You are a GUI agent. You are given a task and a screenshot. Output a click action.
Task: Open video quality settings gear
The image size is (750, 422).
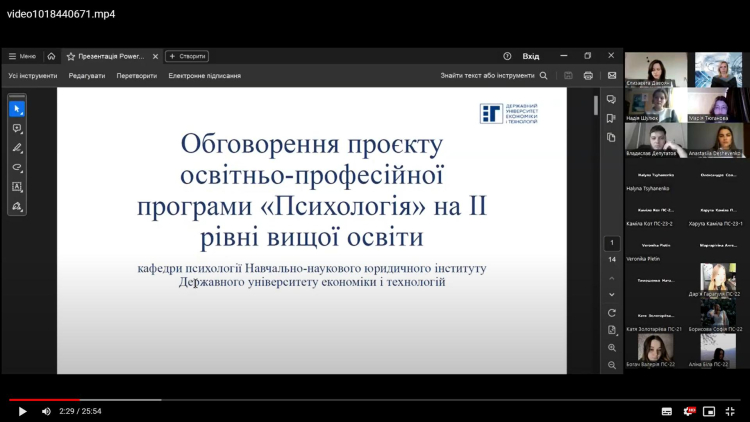pyautogui.click(x=688, y=411)
